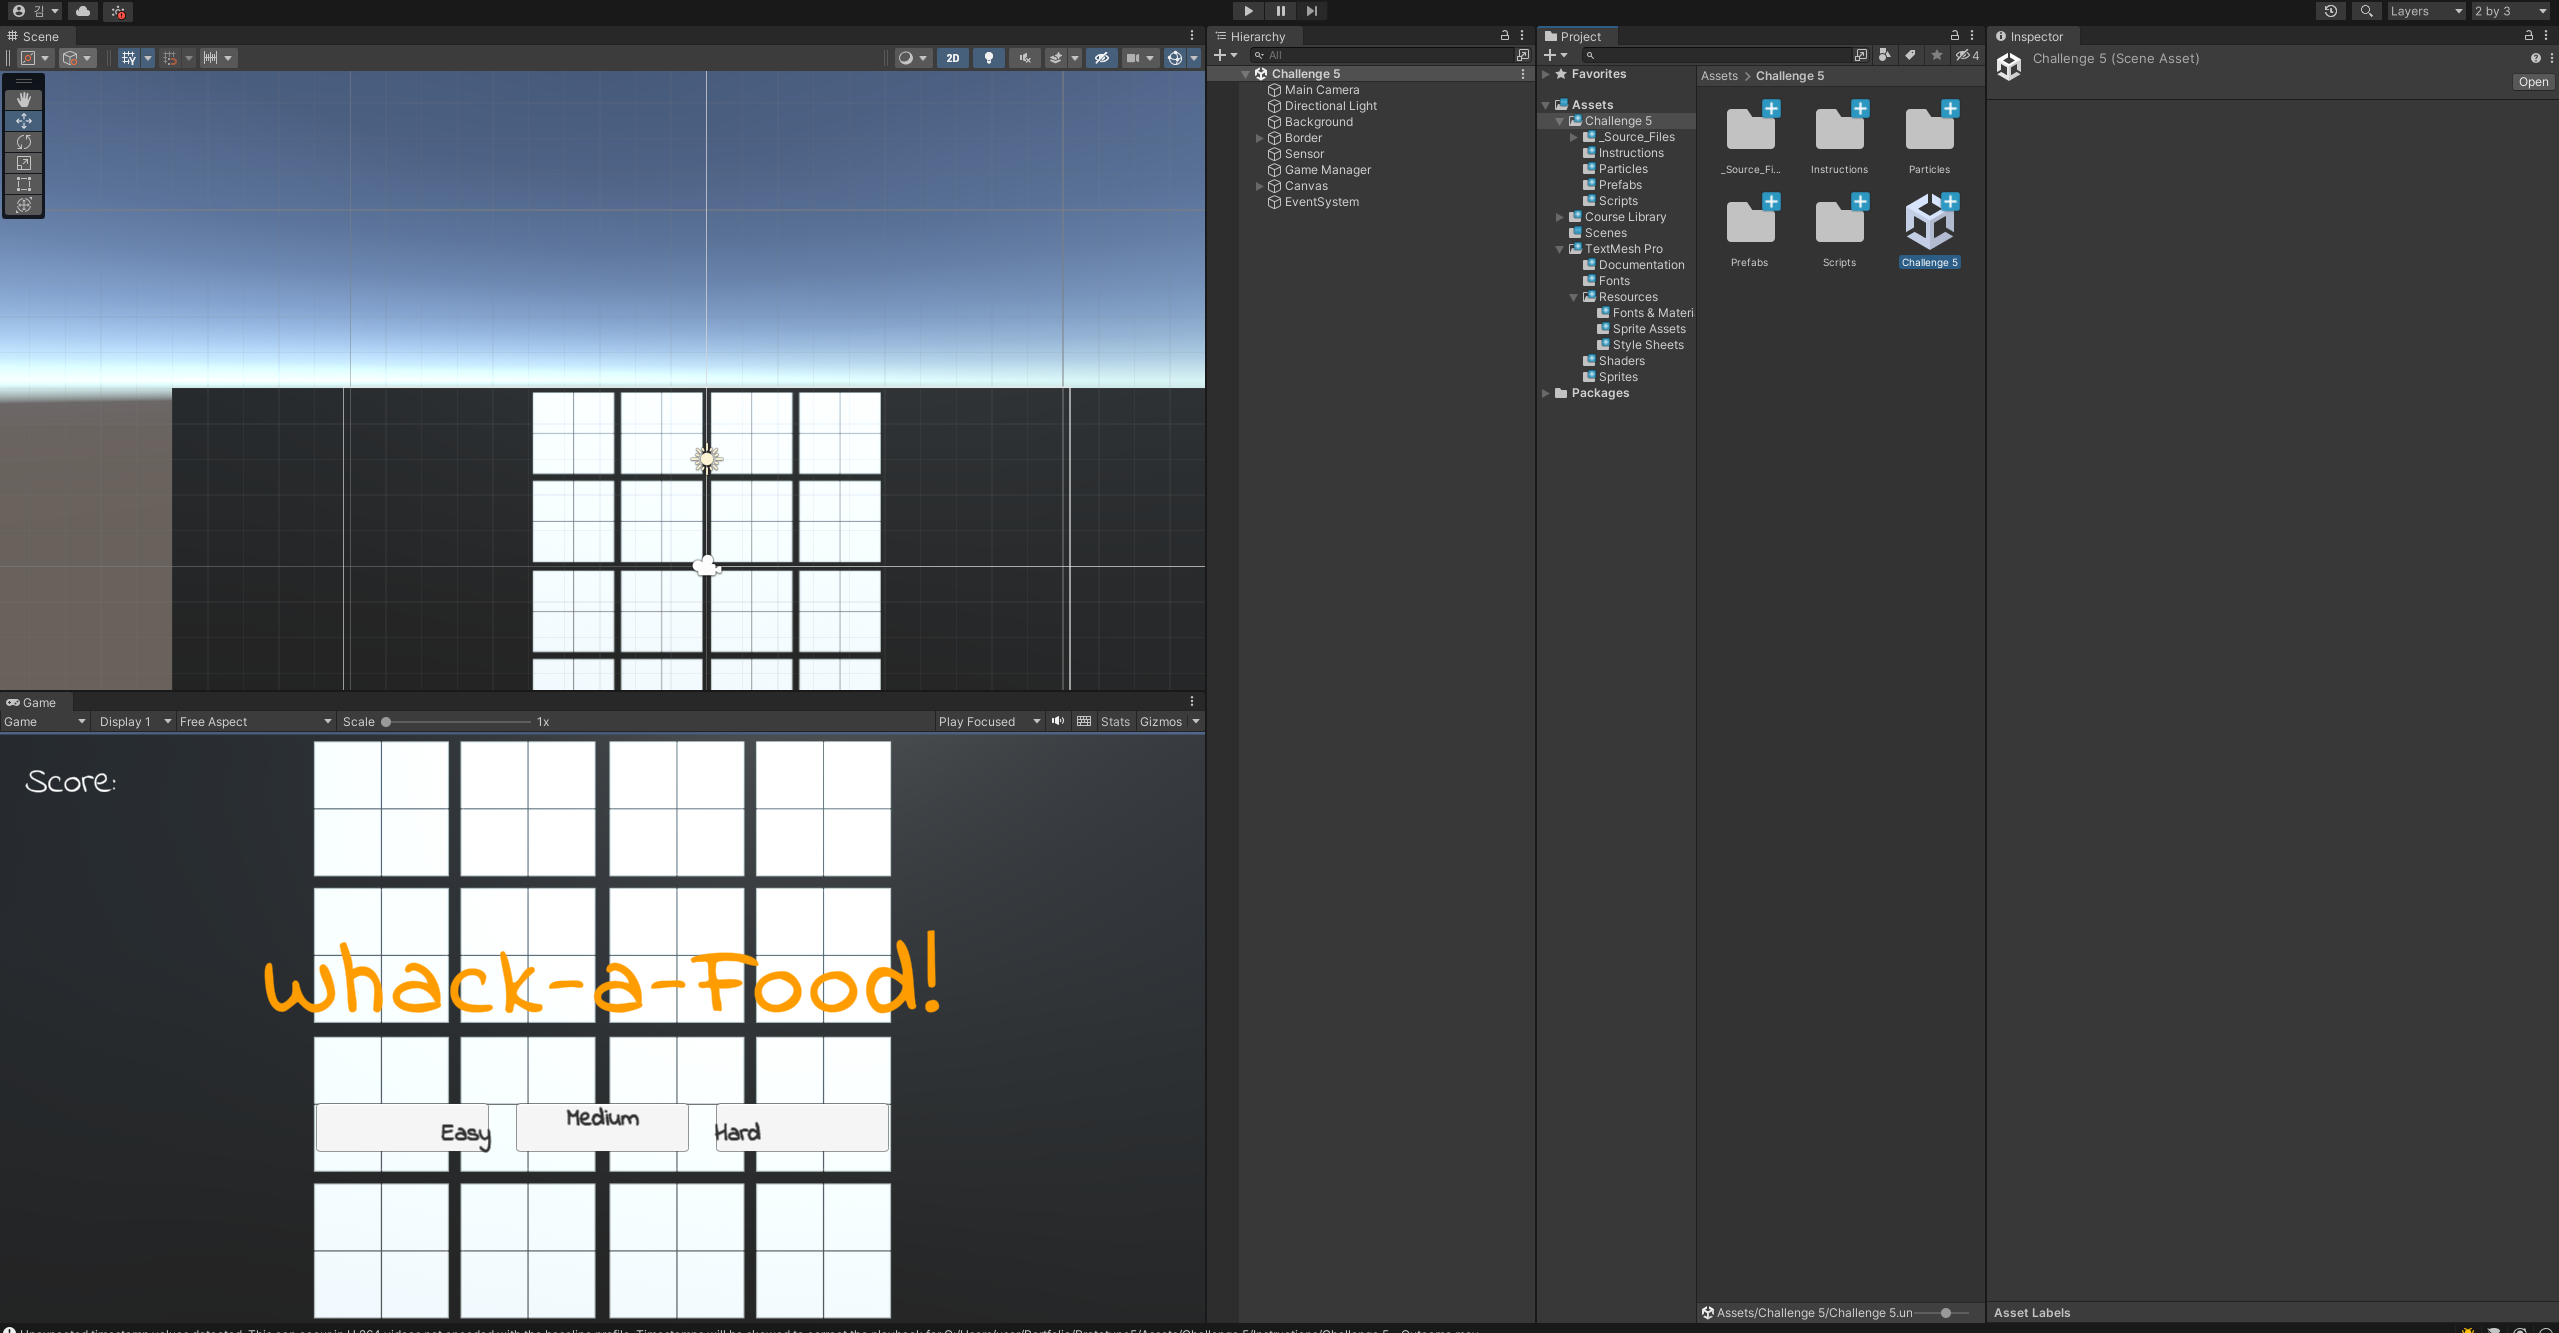Switch to the Inspector tab
This screenshot has width=2559, height=1333.
coord(2036,36)
